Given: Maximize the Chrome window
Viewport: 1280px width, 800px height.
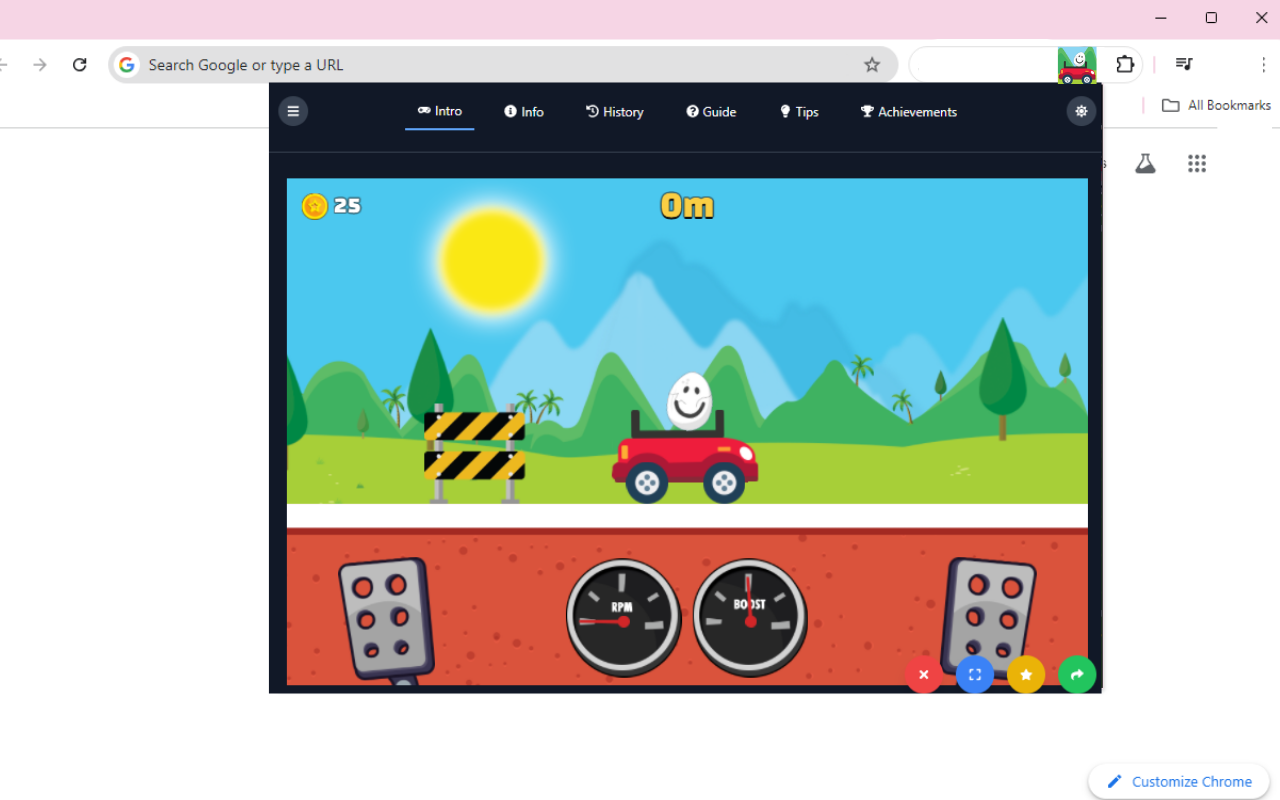Looking at the screenshot, I should pyautogui.click(x=1211, y=18).
